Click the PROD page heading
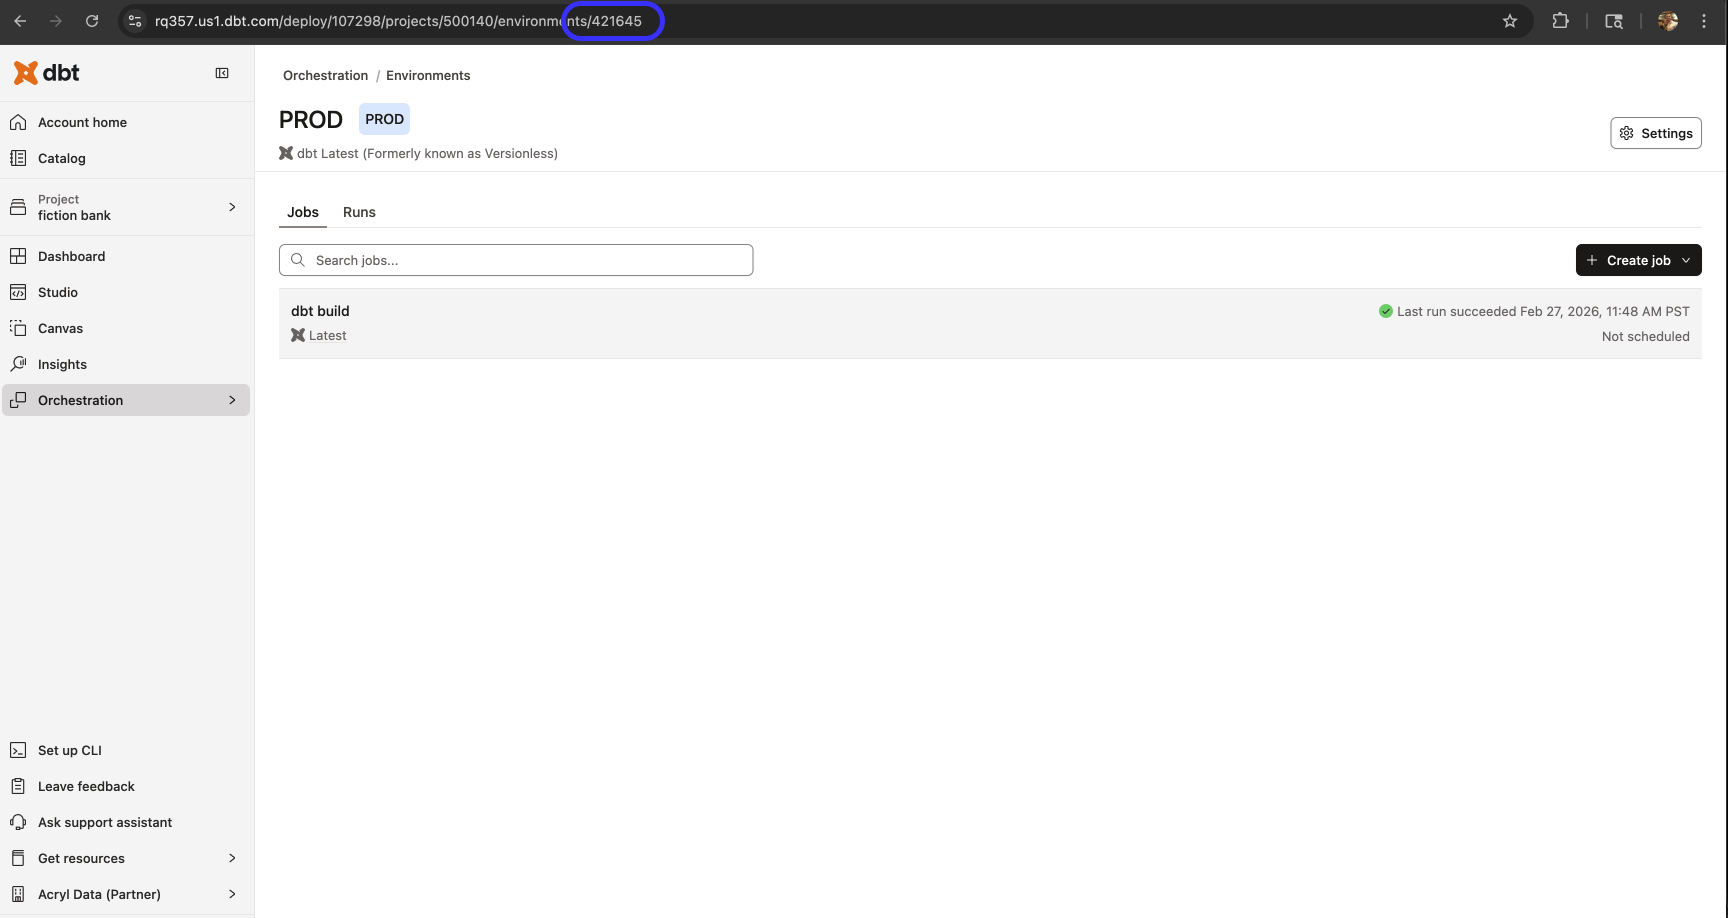 311,119
